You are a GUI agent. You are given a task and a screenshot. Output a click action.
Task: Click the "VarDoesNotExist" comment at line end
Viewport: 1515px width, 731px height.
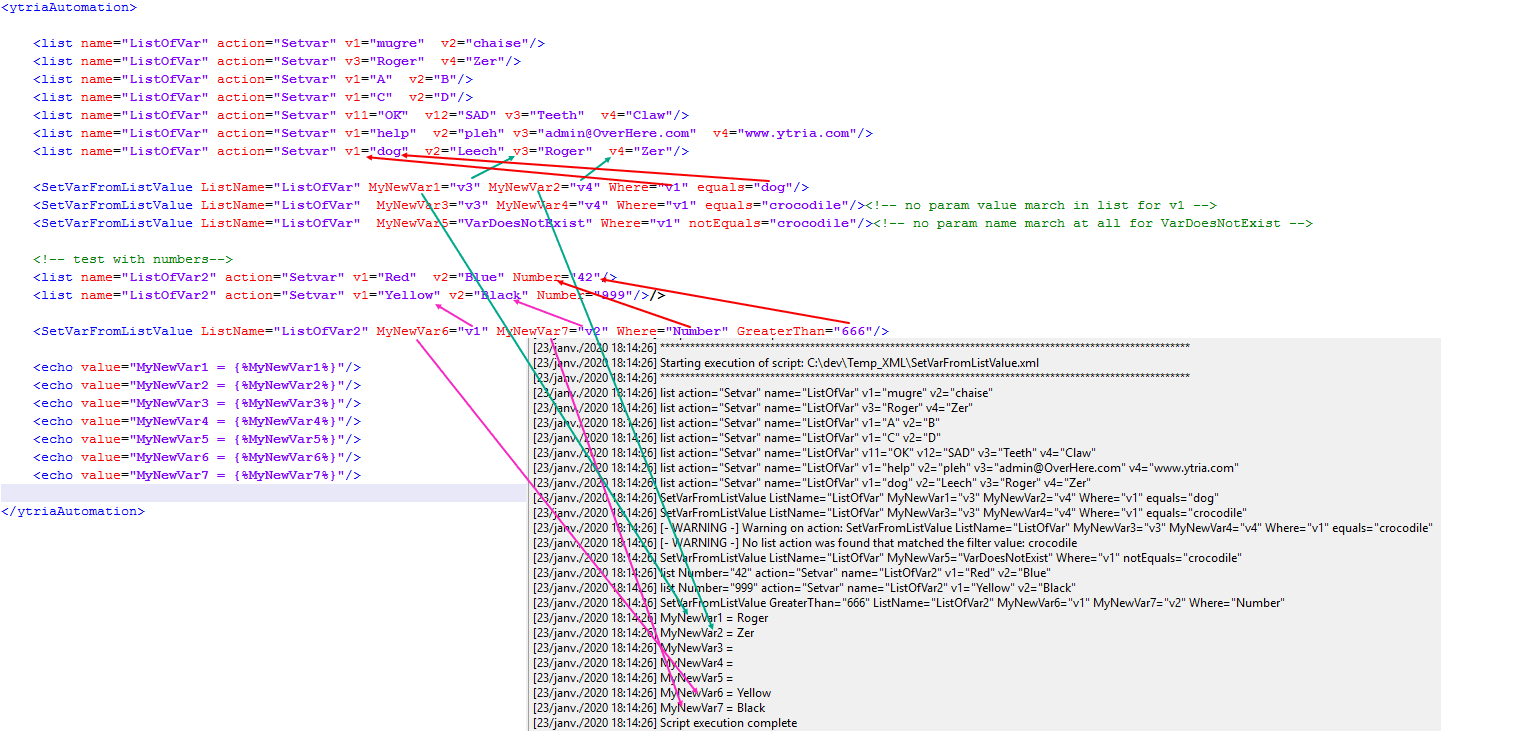coord(1092,223)
